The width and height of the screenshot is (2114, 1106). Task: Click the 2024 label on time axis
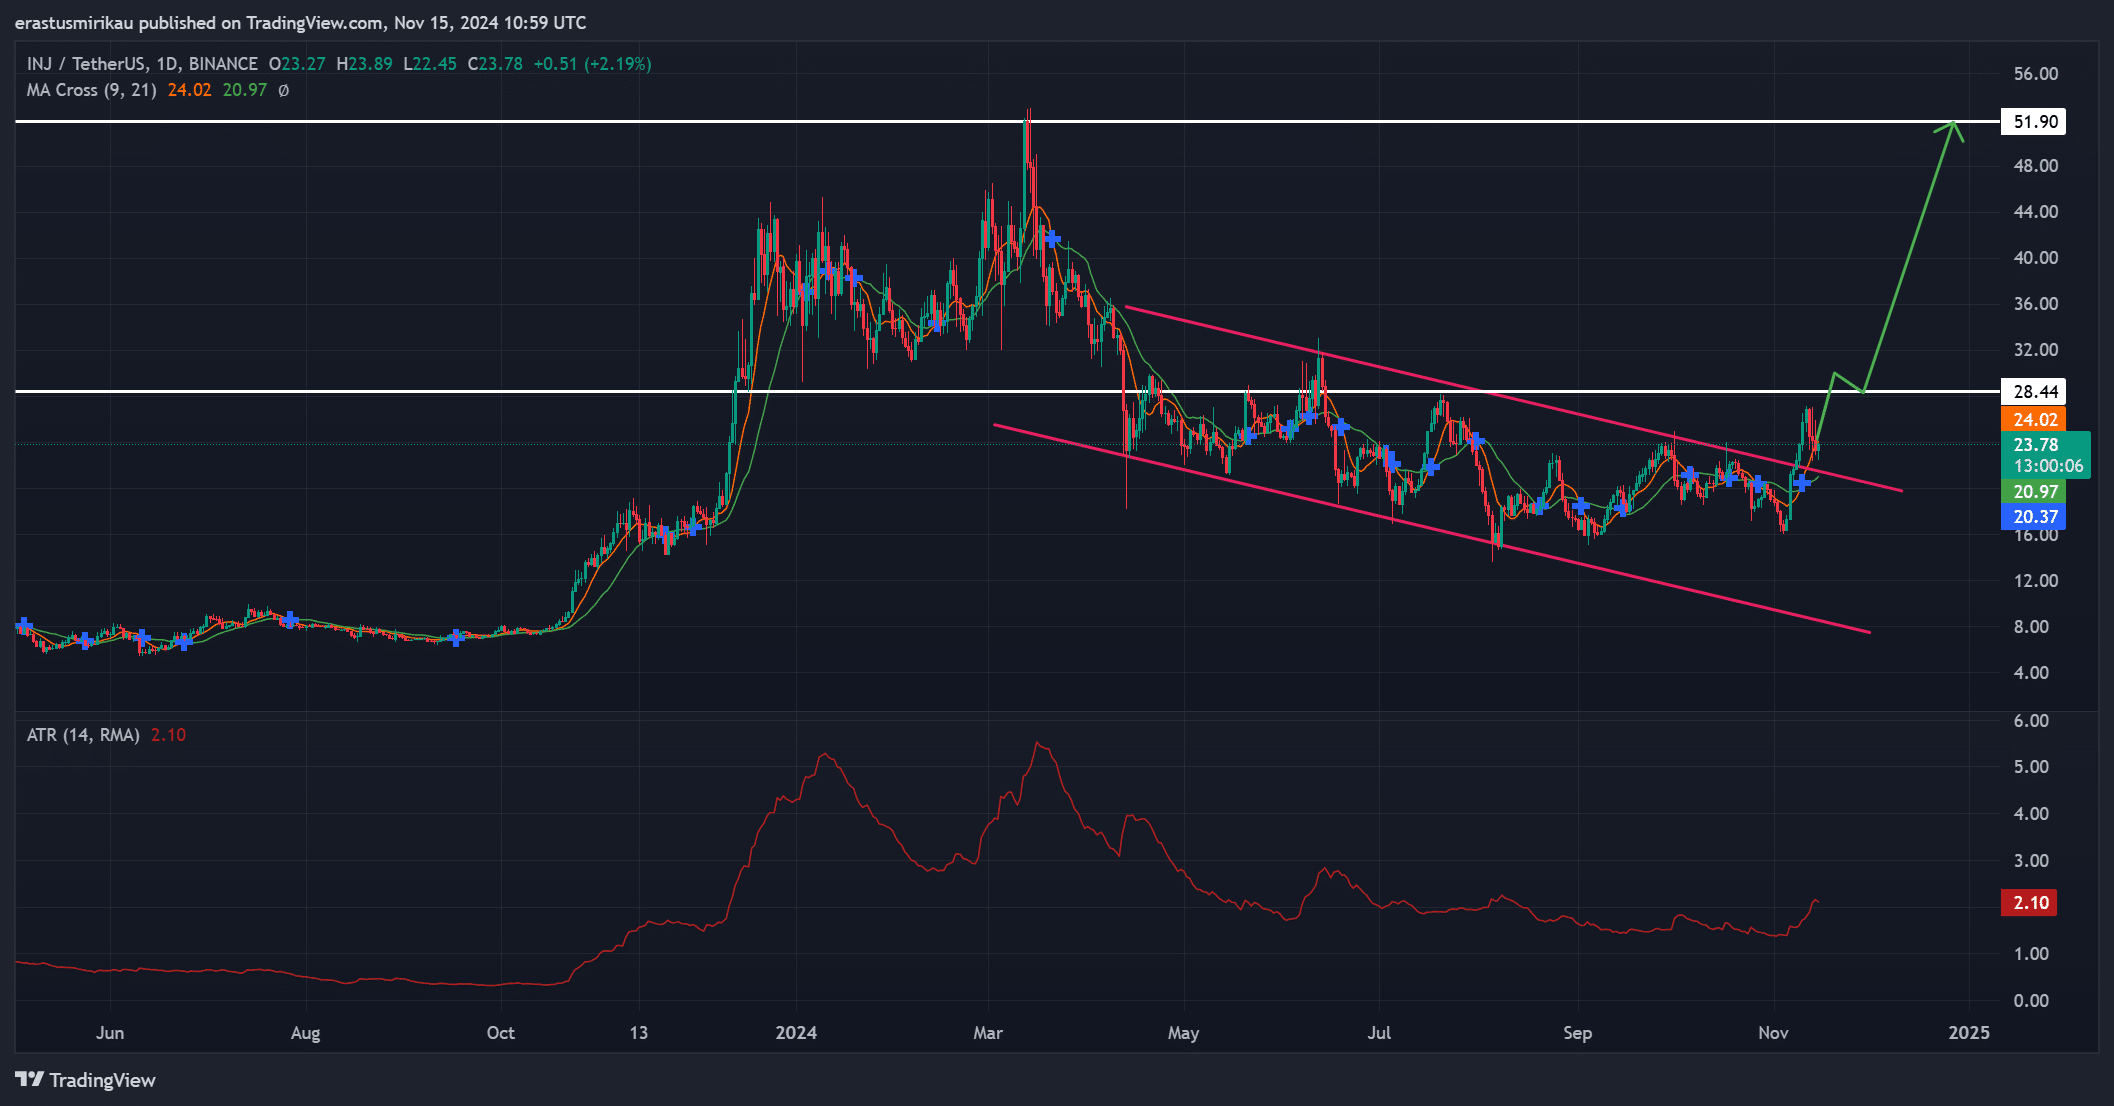click(x=796, y=1033)
